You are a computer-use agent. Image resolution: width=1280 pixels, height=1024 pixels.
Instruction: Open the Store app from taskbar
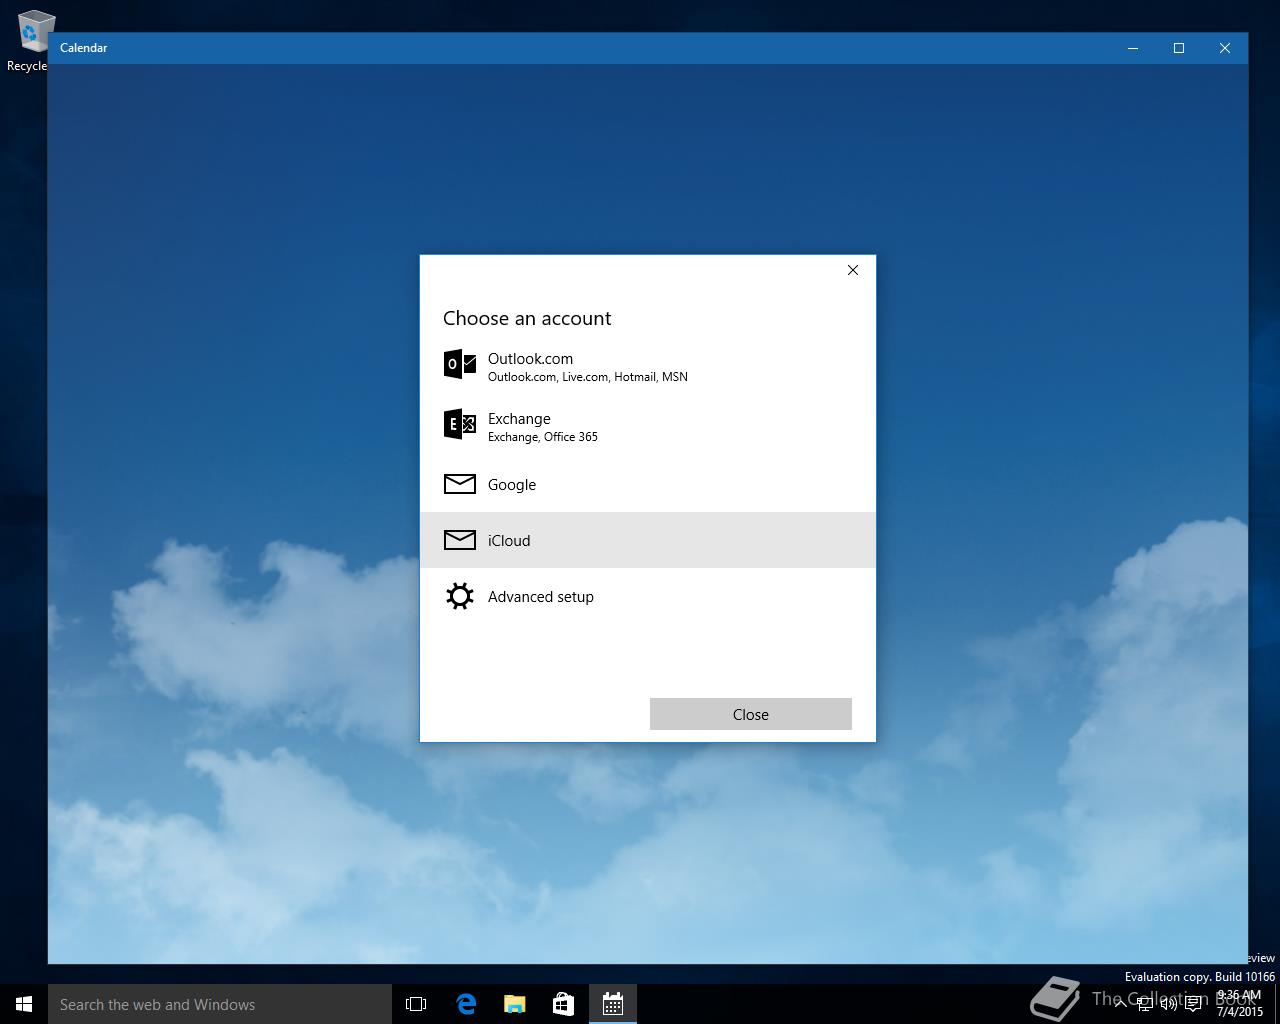[x=564, y=1004]
